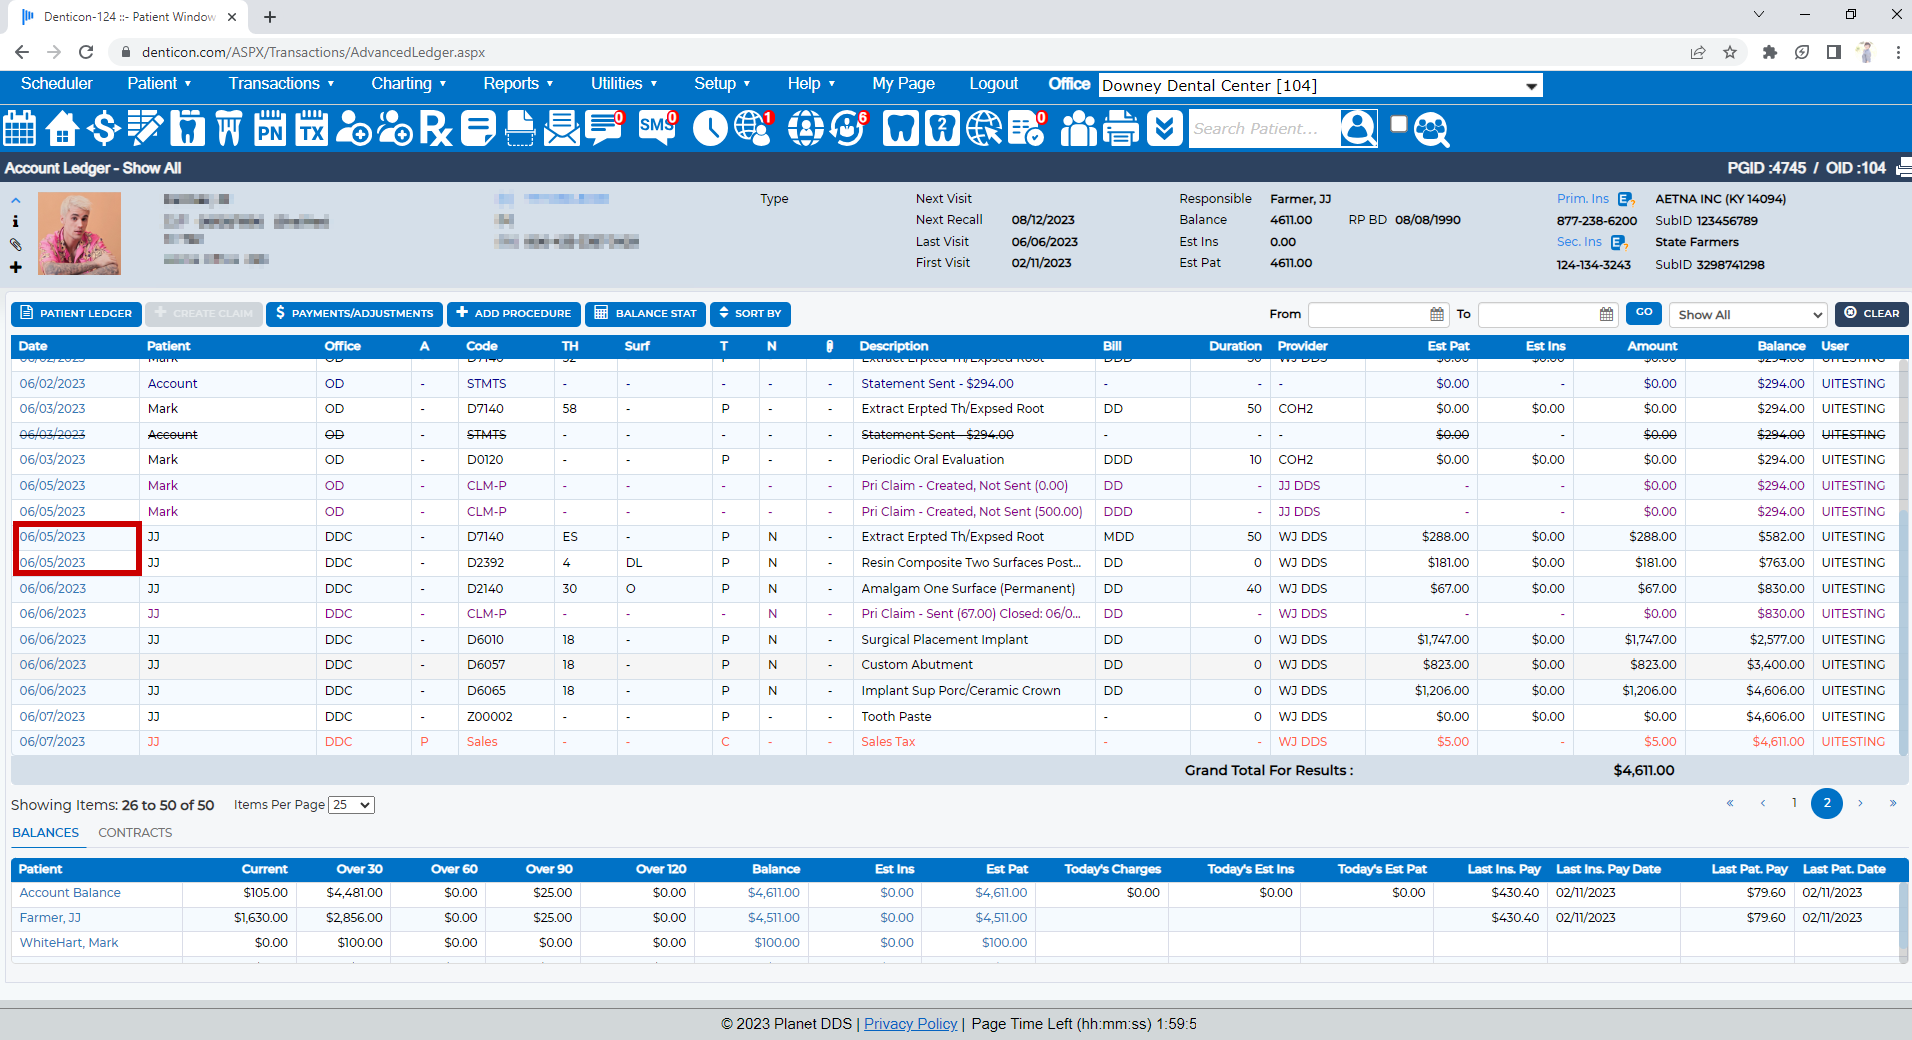This screenshot has height=1040, width=1912.
Task: Click the Patient Ledger button
Action: point(76,314)
